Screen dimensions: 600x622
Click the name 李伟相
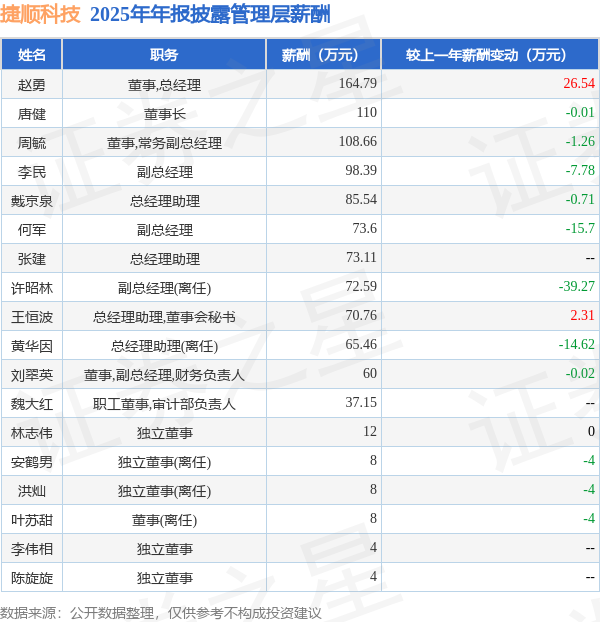(32, 549)
